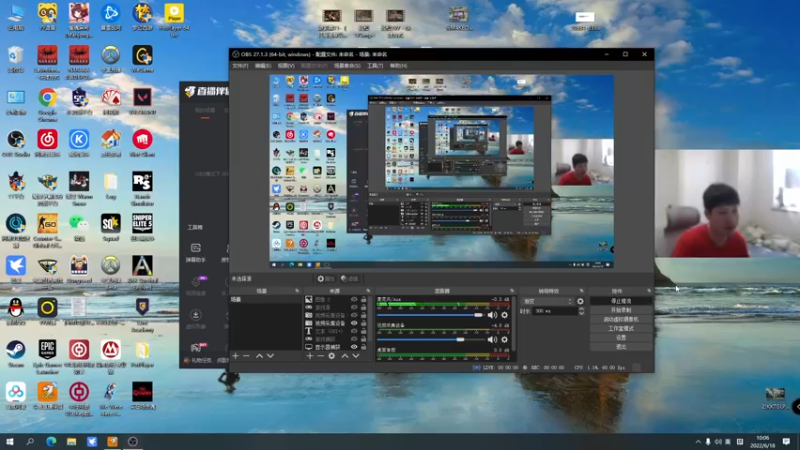The width and height of the screenshot is (800, 450).
Task: Open source properties gear in Sources toolbar
Action: (x=332, y=356)
